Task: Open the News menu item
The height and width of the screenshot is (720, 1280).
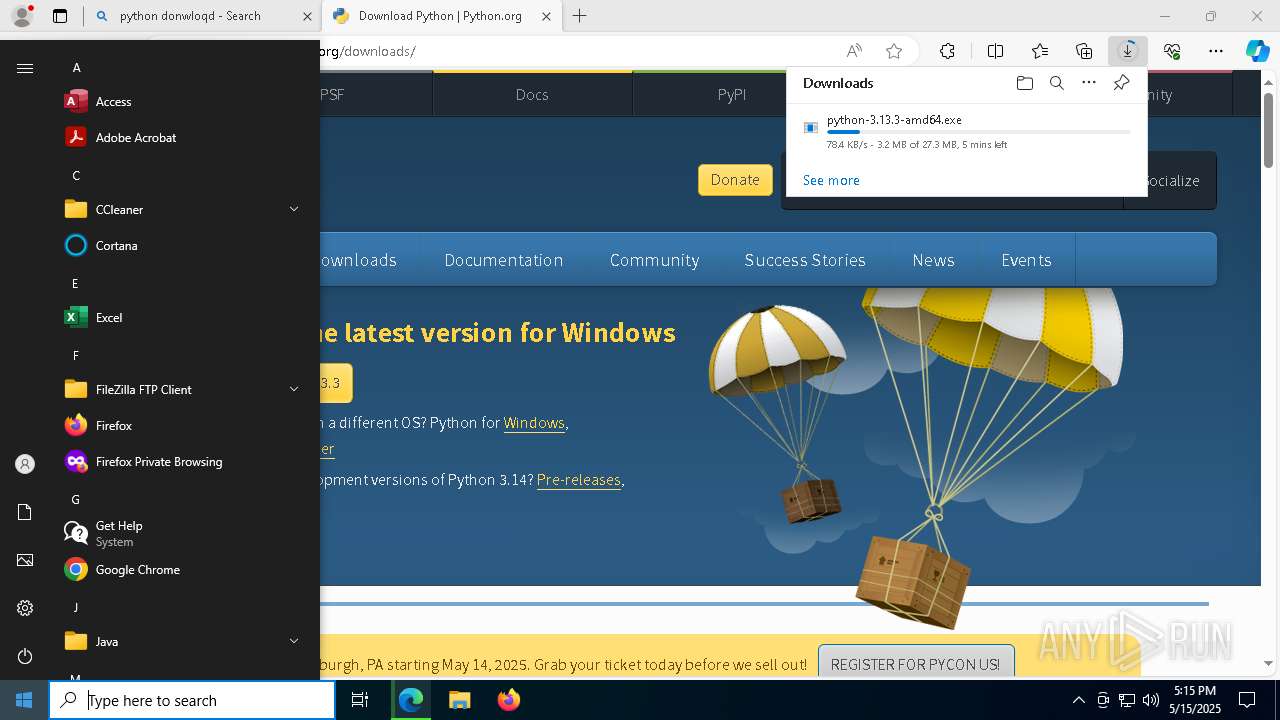Action: coord(933,260)
